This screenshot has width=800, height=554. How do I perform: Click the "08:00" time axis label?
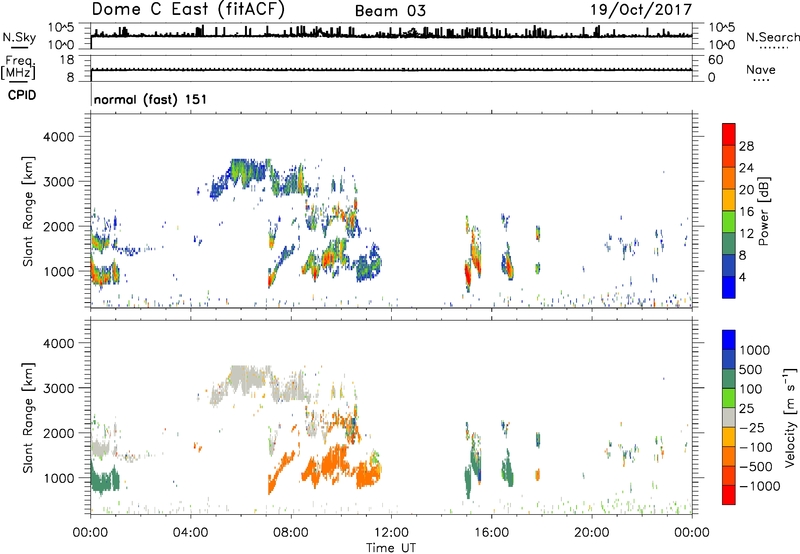tap(291, 533)
